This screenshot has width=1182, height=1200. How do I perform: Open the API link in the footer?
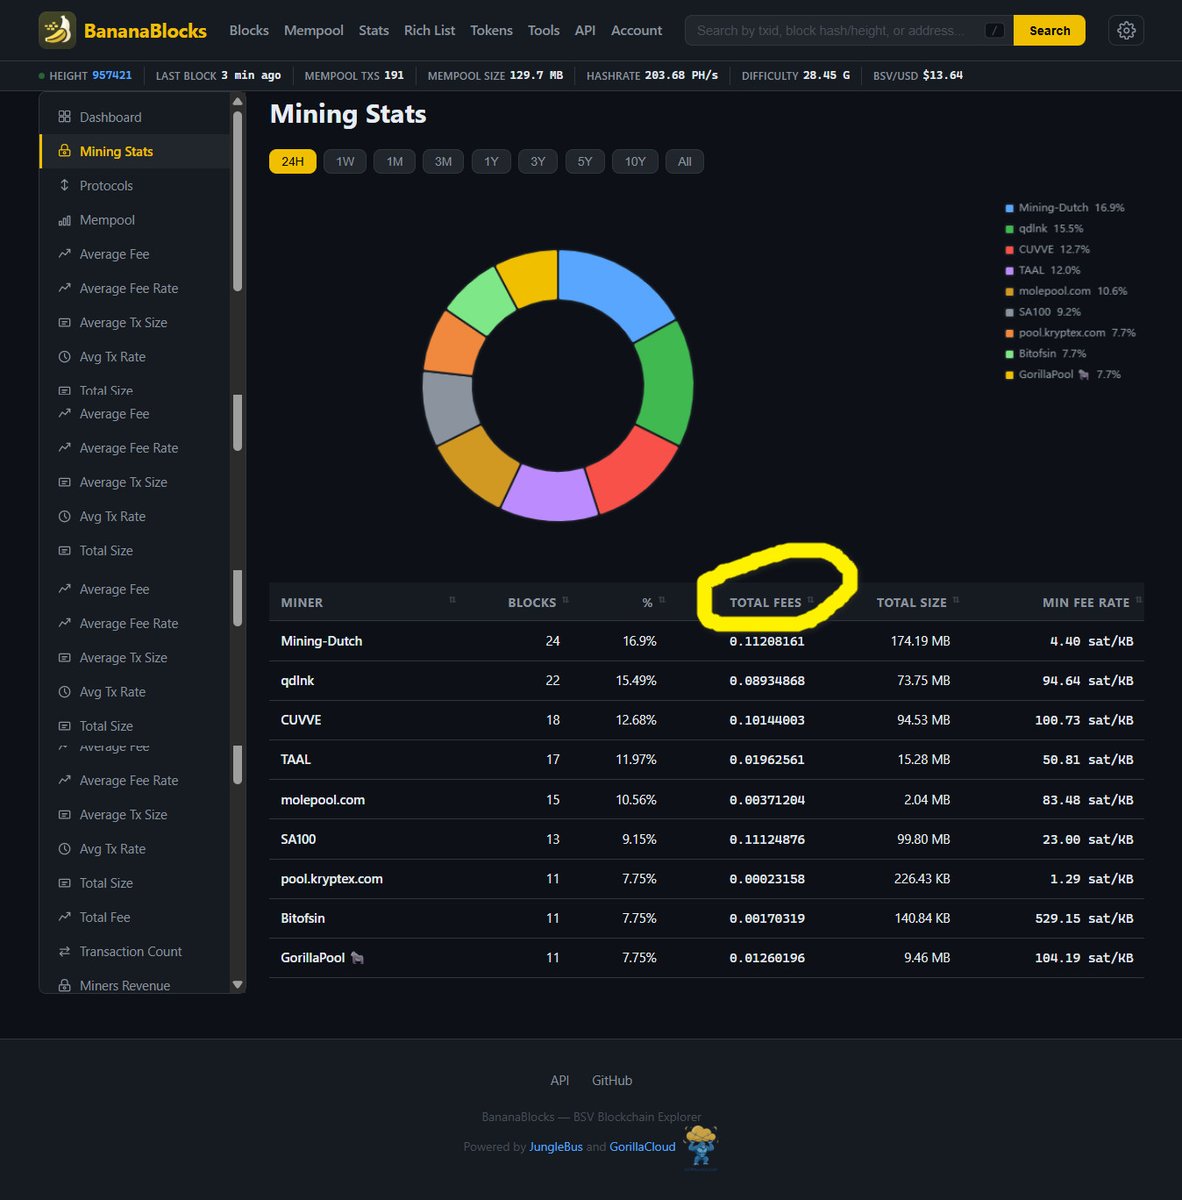(560, 1080)
